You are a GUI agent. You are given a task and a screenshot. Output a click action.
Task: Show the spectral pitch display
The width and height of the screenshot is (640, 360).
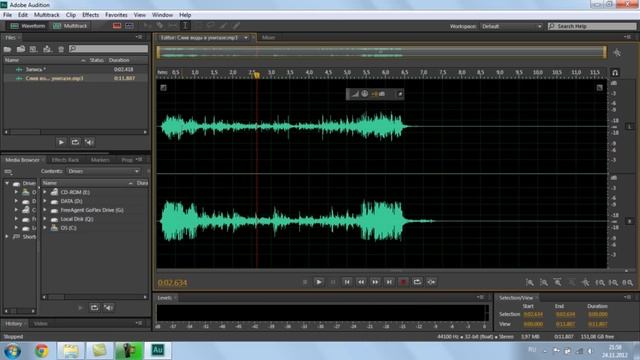129,26
